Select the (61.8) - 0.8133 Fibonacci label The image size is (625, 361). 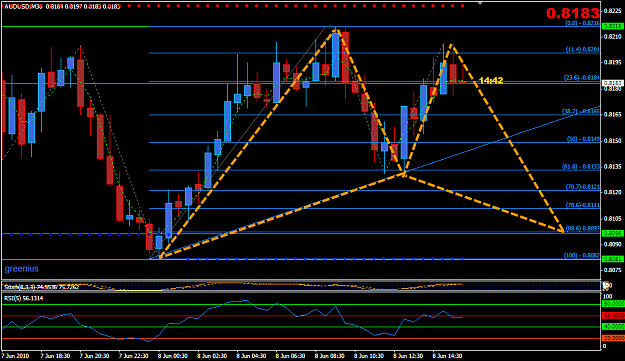coord(582,167)
